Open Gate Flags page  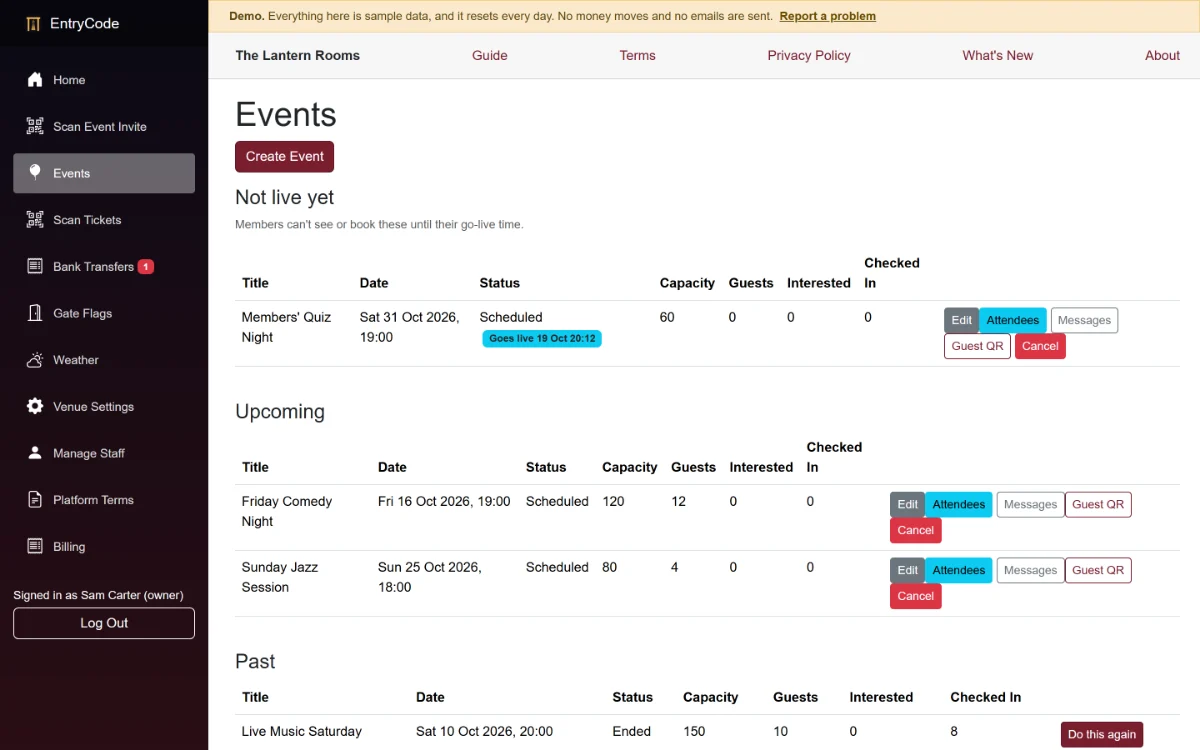point(104,313)
